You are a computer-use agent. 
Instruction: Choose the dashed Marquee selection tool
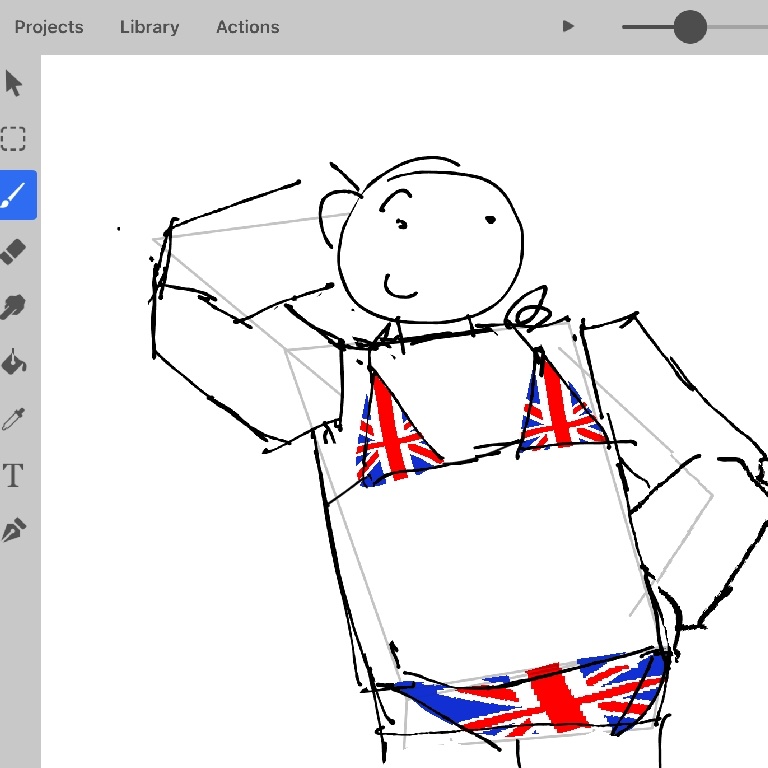(13, 139)
